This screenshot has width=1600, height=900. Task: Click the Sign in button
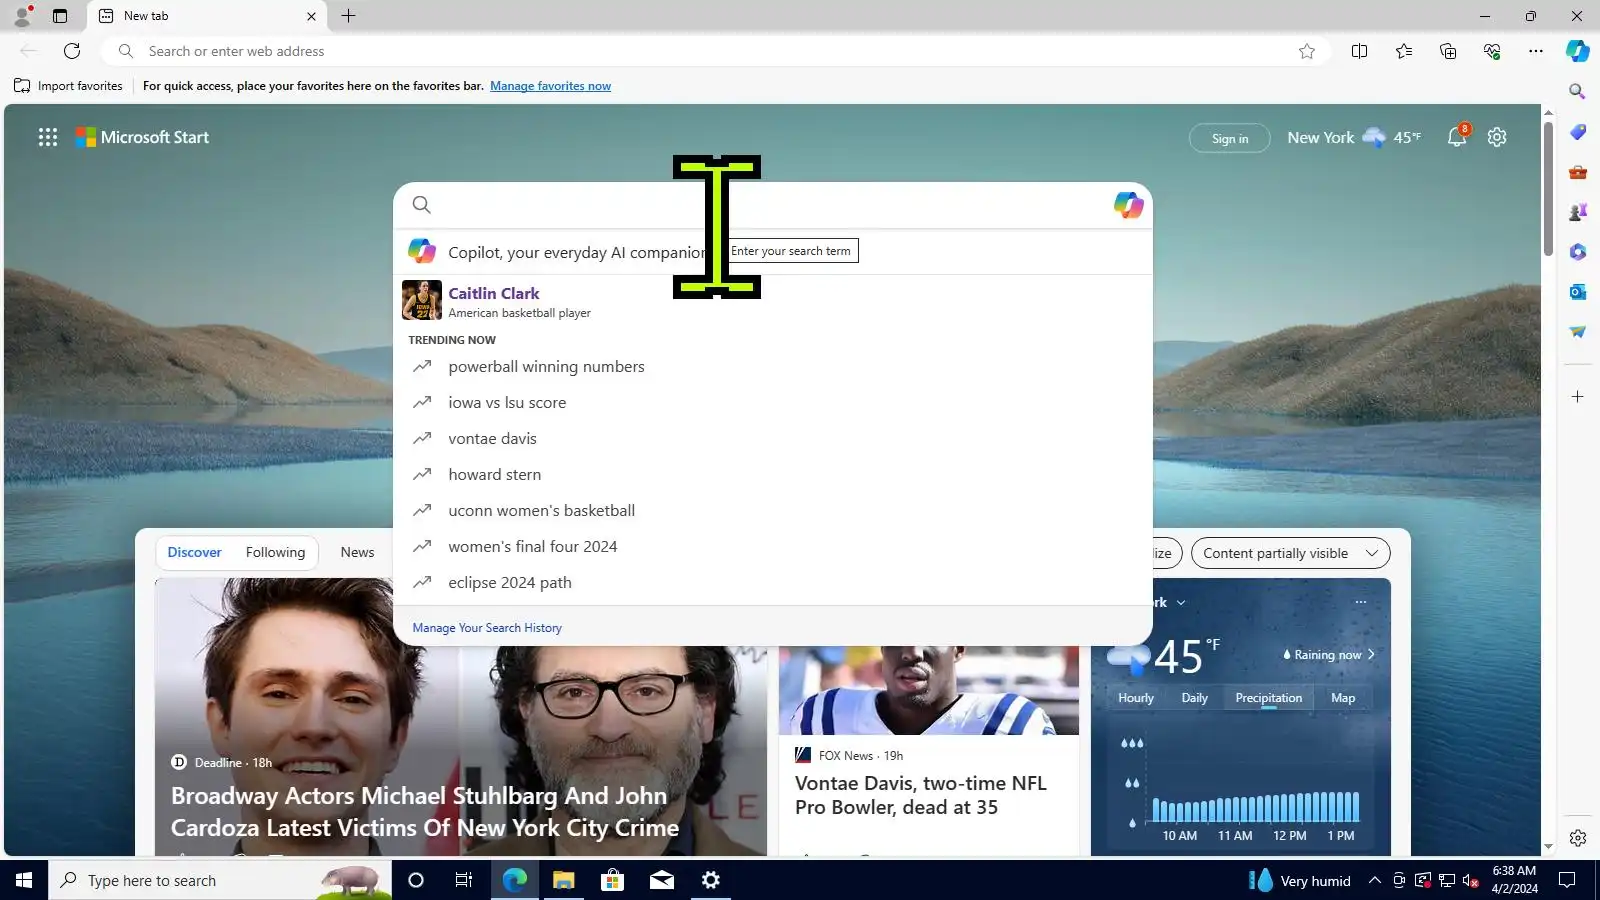click(x=1230, y=138)
